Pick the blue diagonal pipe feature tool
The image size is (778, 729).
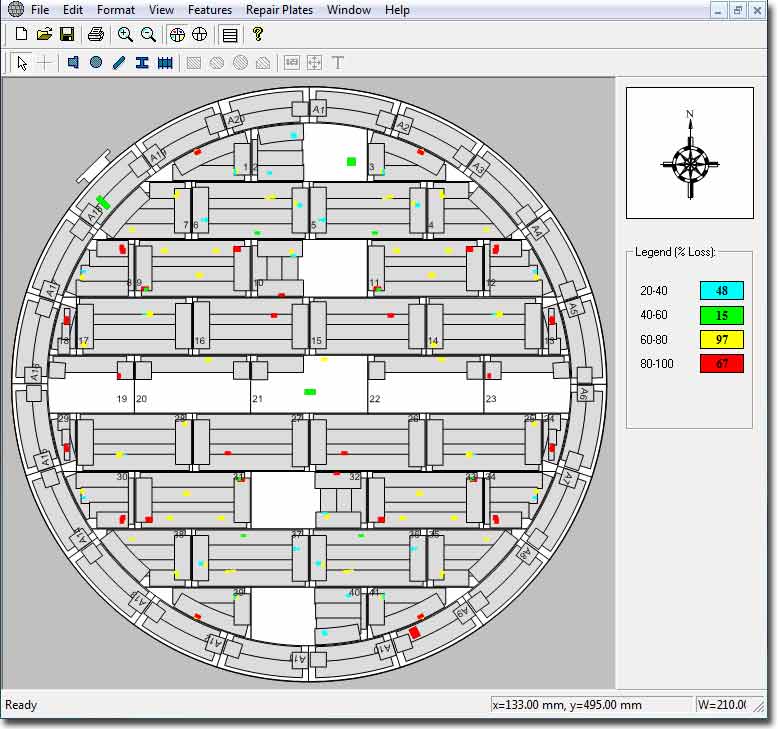(x=119, y=63)
